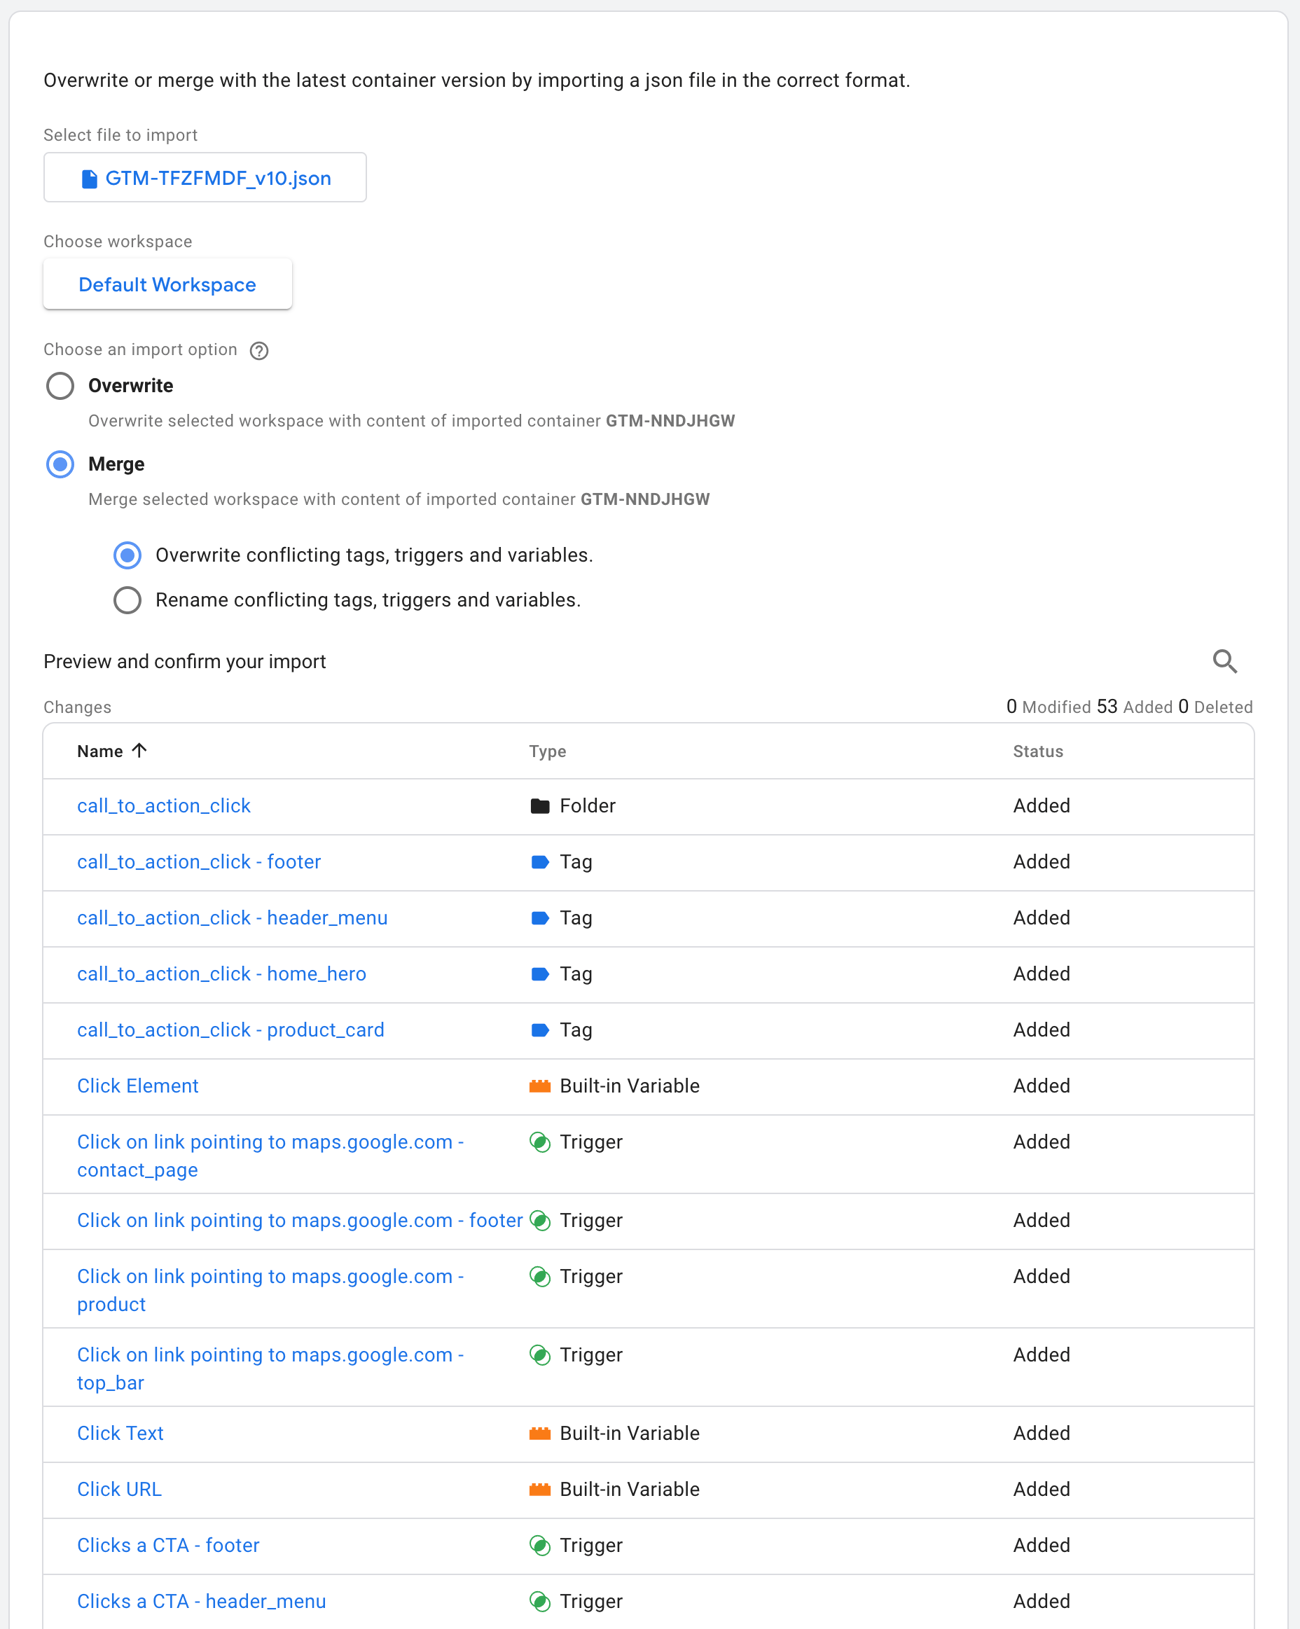The height and width of the screenshot is (1629, 1300).
Task: Open the Click Text variable link
Action: [120, 1433]
